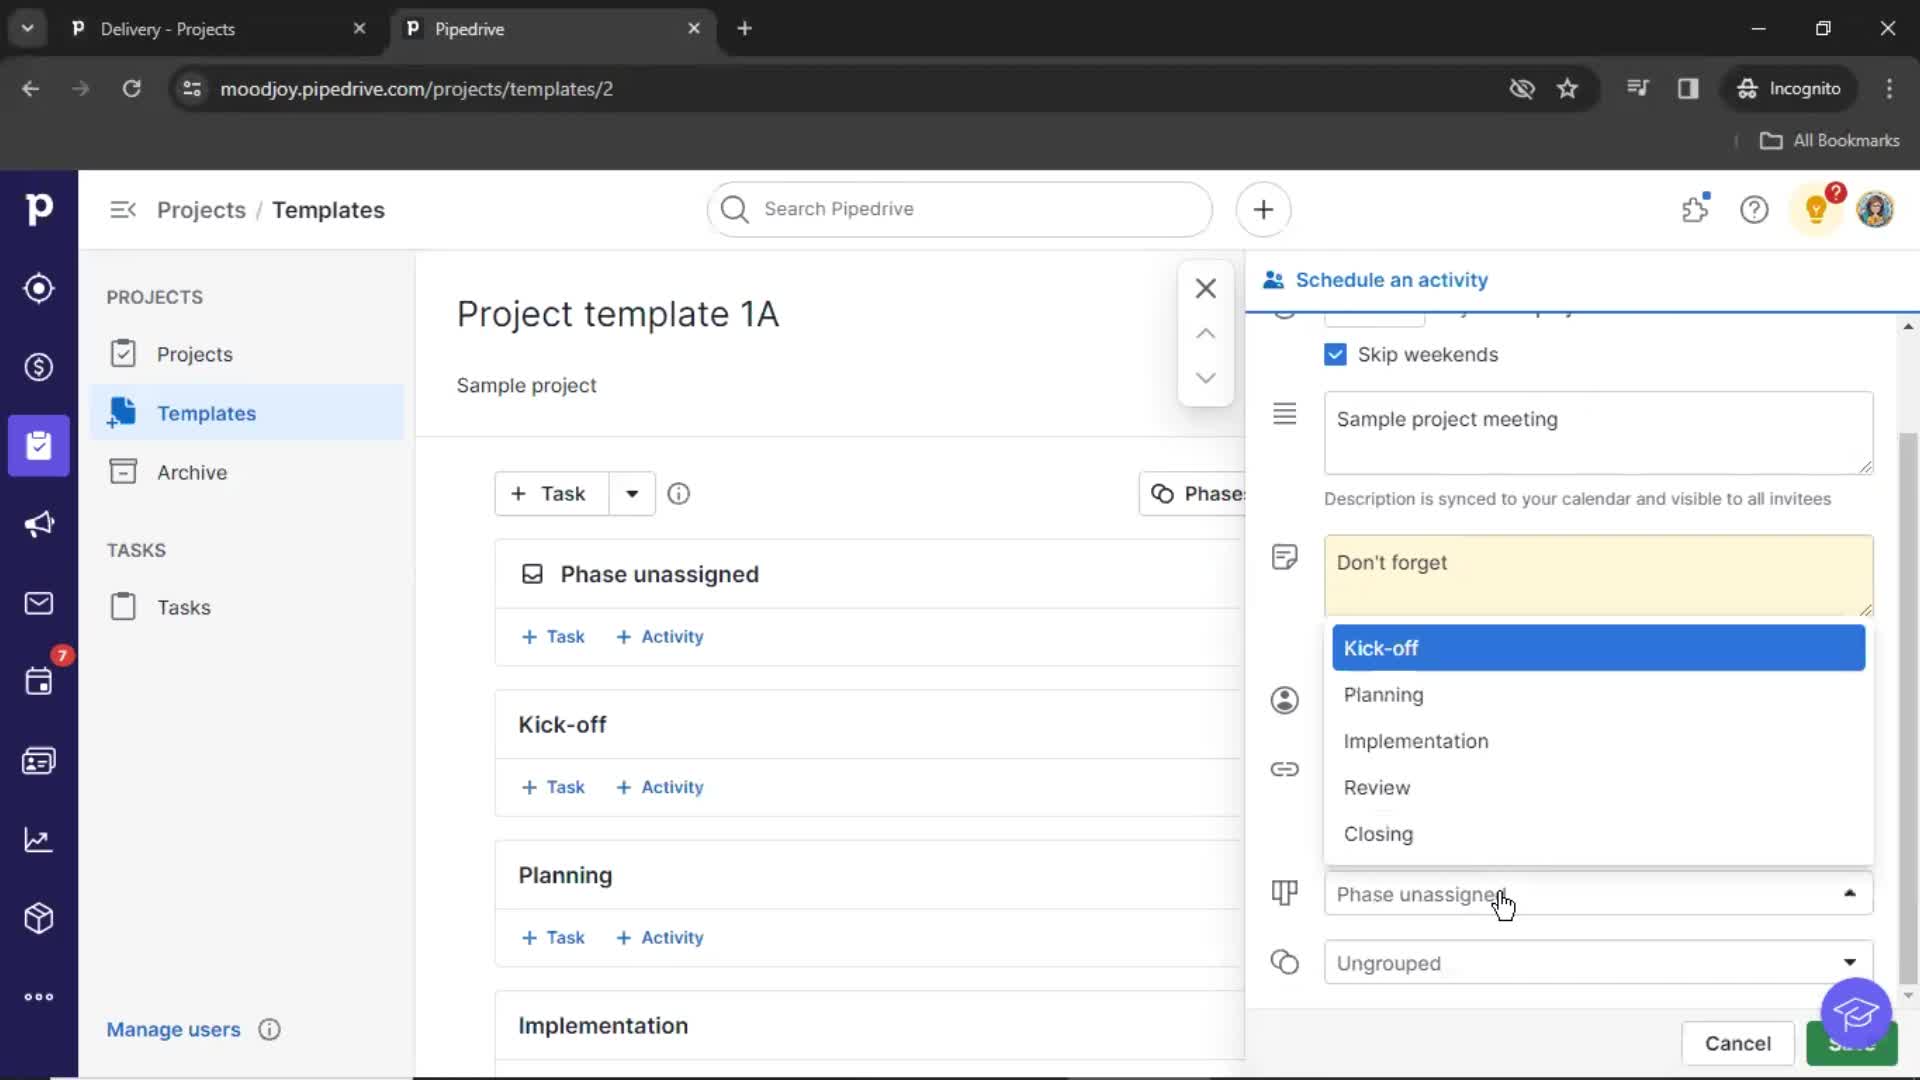Click the Cancel button
This screenshot has height=1080, width=1920.
point(1738,1043)
